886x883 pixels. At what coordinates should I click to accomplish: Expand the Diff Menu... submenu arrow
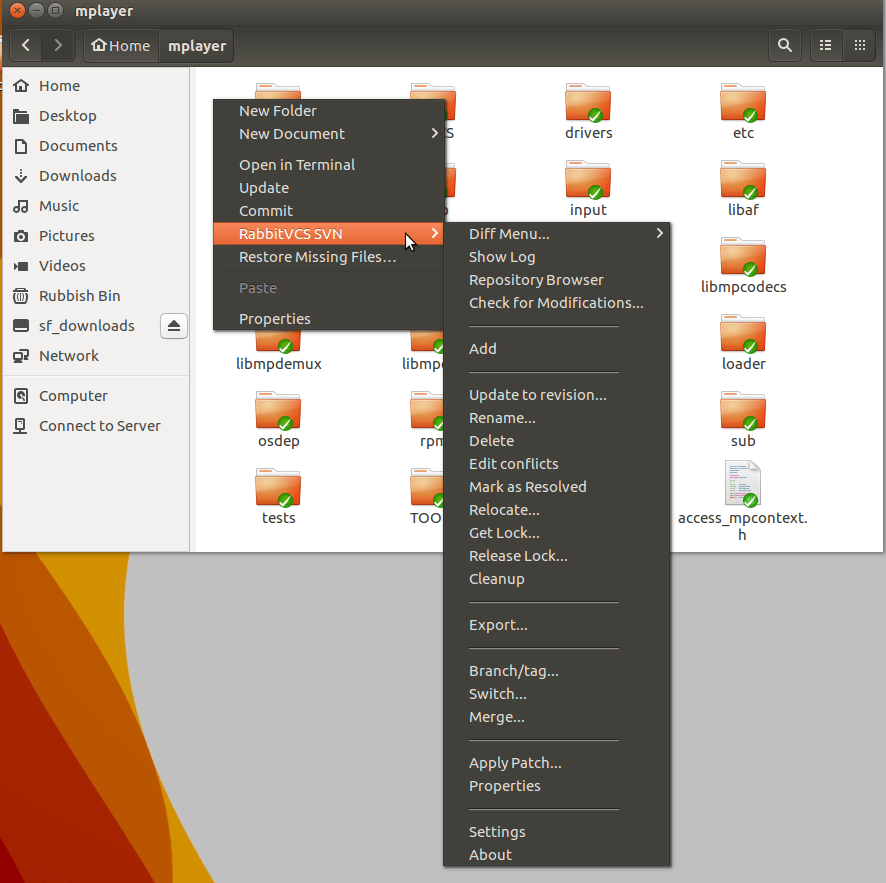pyautogui.click(x=659, y=233)
